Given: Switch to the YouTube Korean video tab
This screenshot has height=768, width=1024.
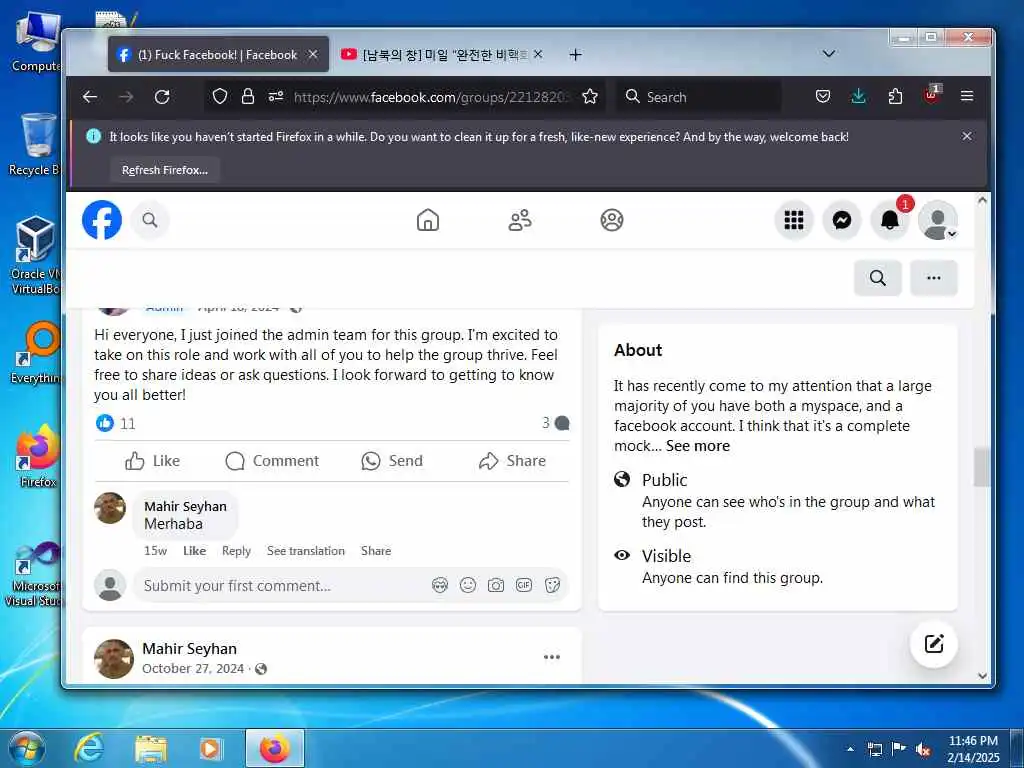Looking at the screenshot, I should coord(442,55).
